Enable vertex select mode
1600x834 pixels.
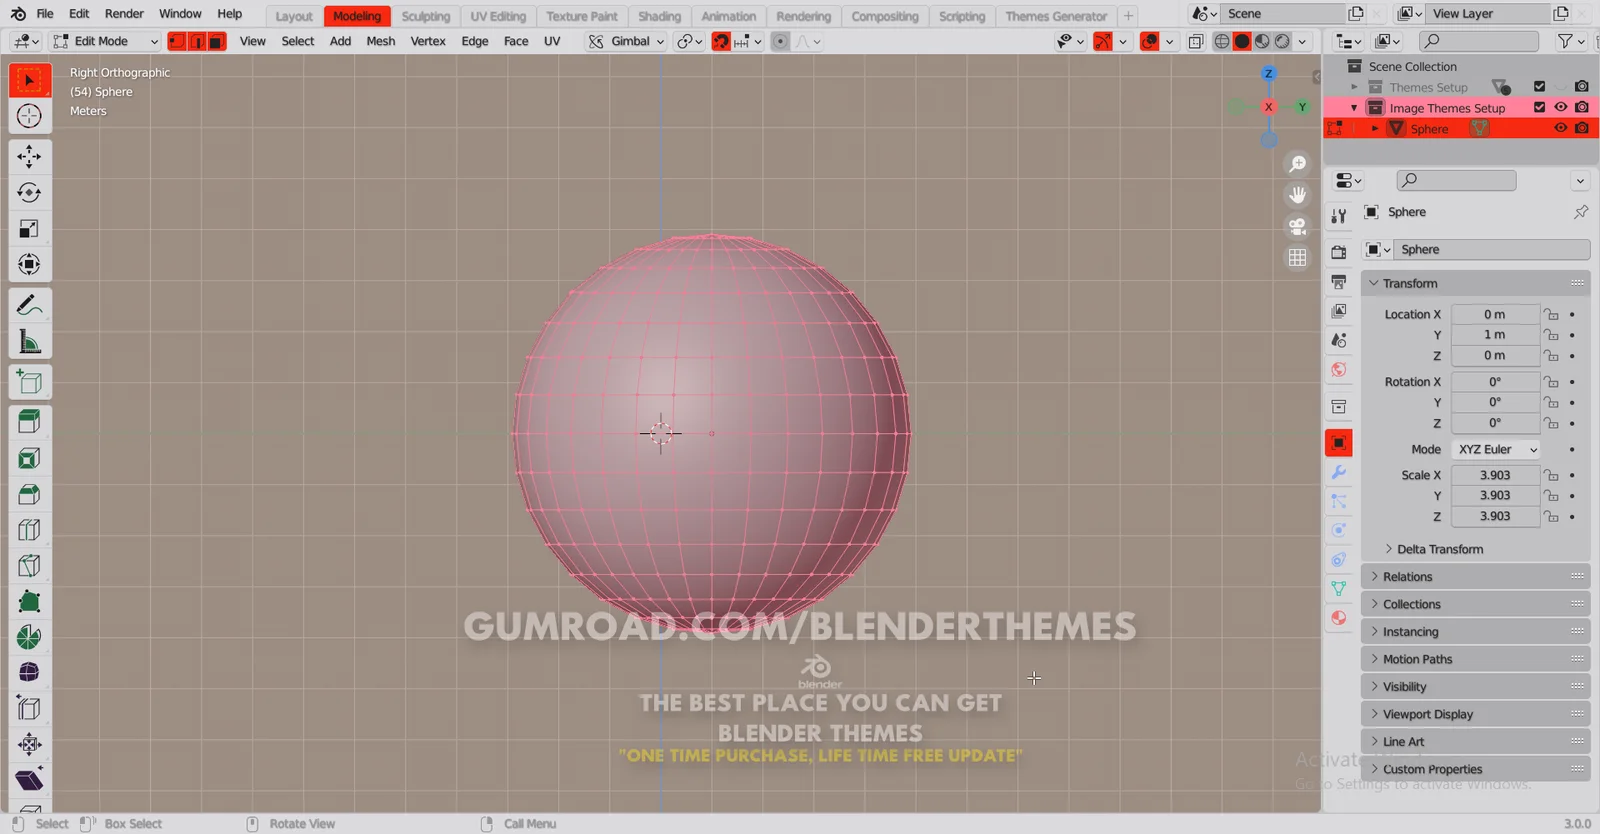coord(177,41)
